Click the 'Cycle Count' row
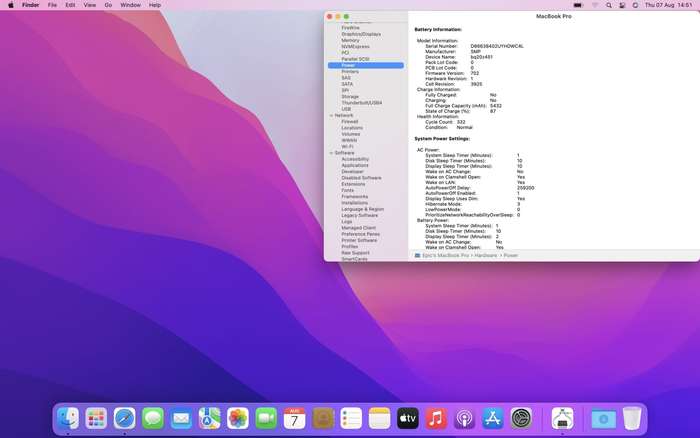700x438 pixels. [445, 122]
